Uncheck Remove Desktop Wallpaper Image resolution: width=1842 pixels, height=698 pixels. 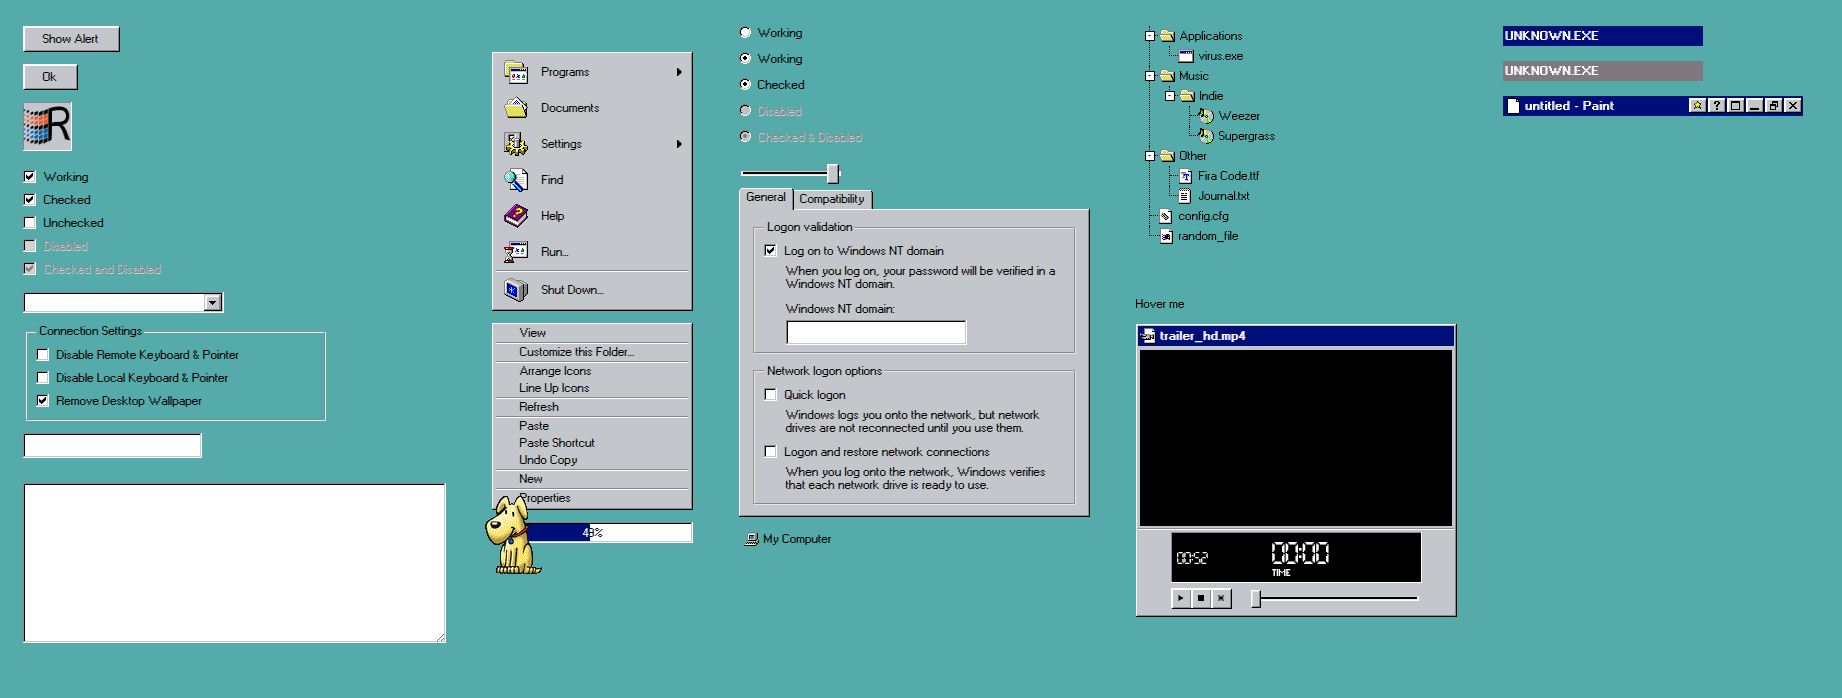pyautogui.click(x=43, y=401)
